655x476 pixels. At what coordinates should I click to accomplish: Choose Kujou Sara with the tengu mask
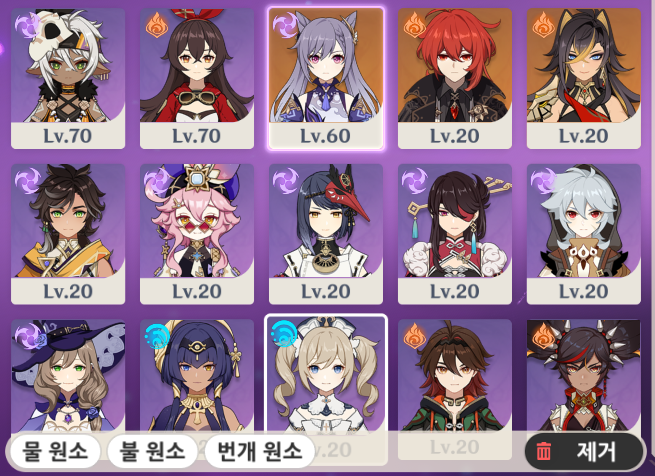tap(326, 234)
